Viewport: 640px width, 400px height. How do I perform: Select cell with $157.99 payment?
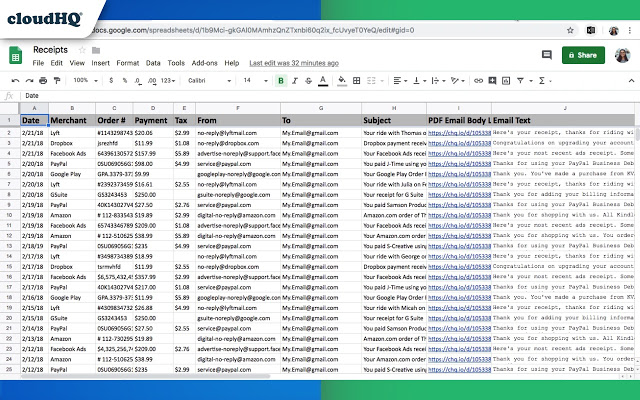click(x=153, y=153)
